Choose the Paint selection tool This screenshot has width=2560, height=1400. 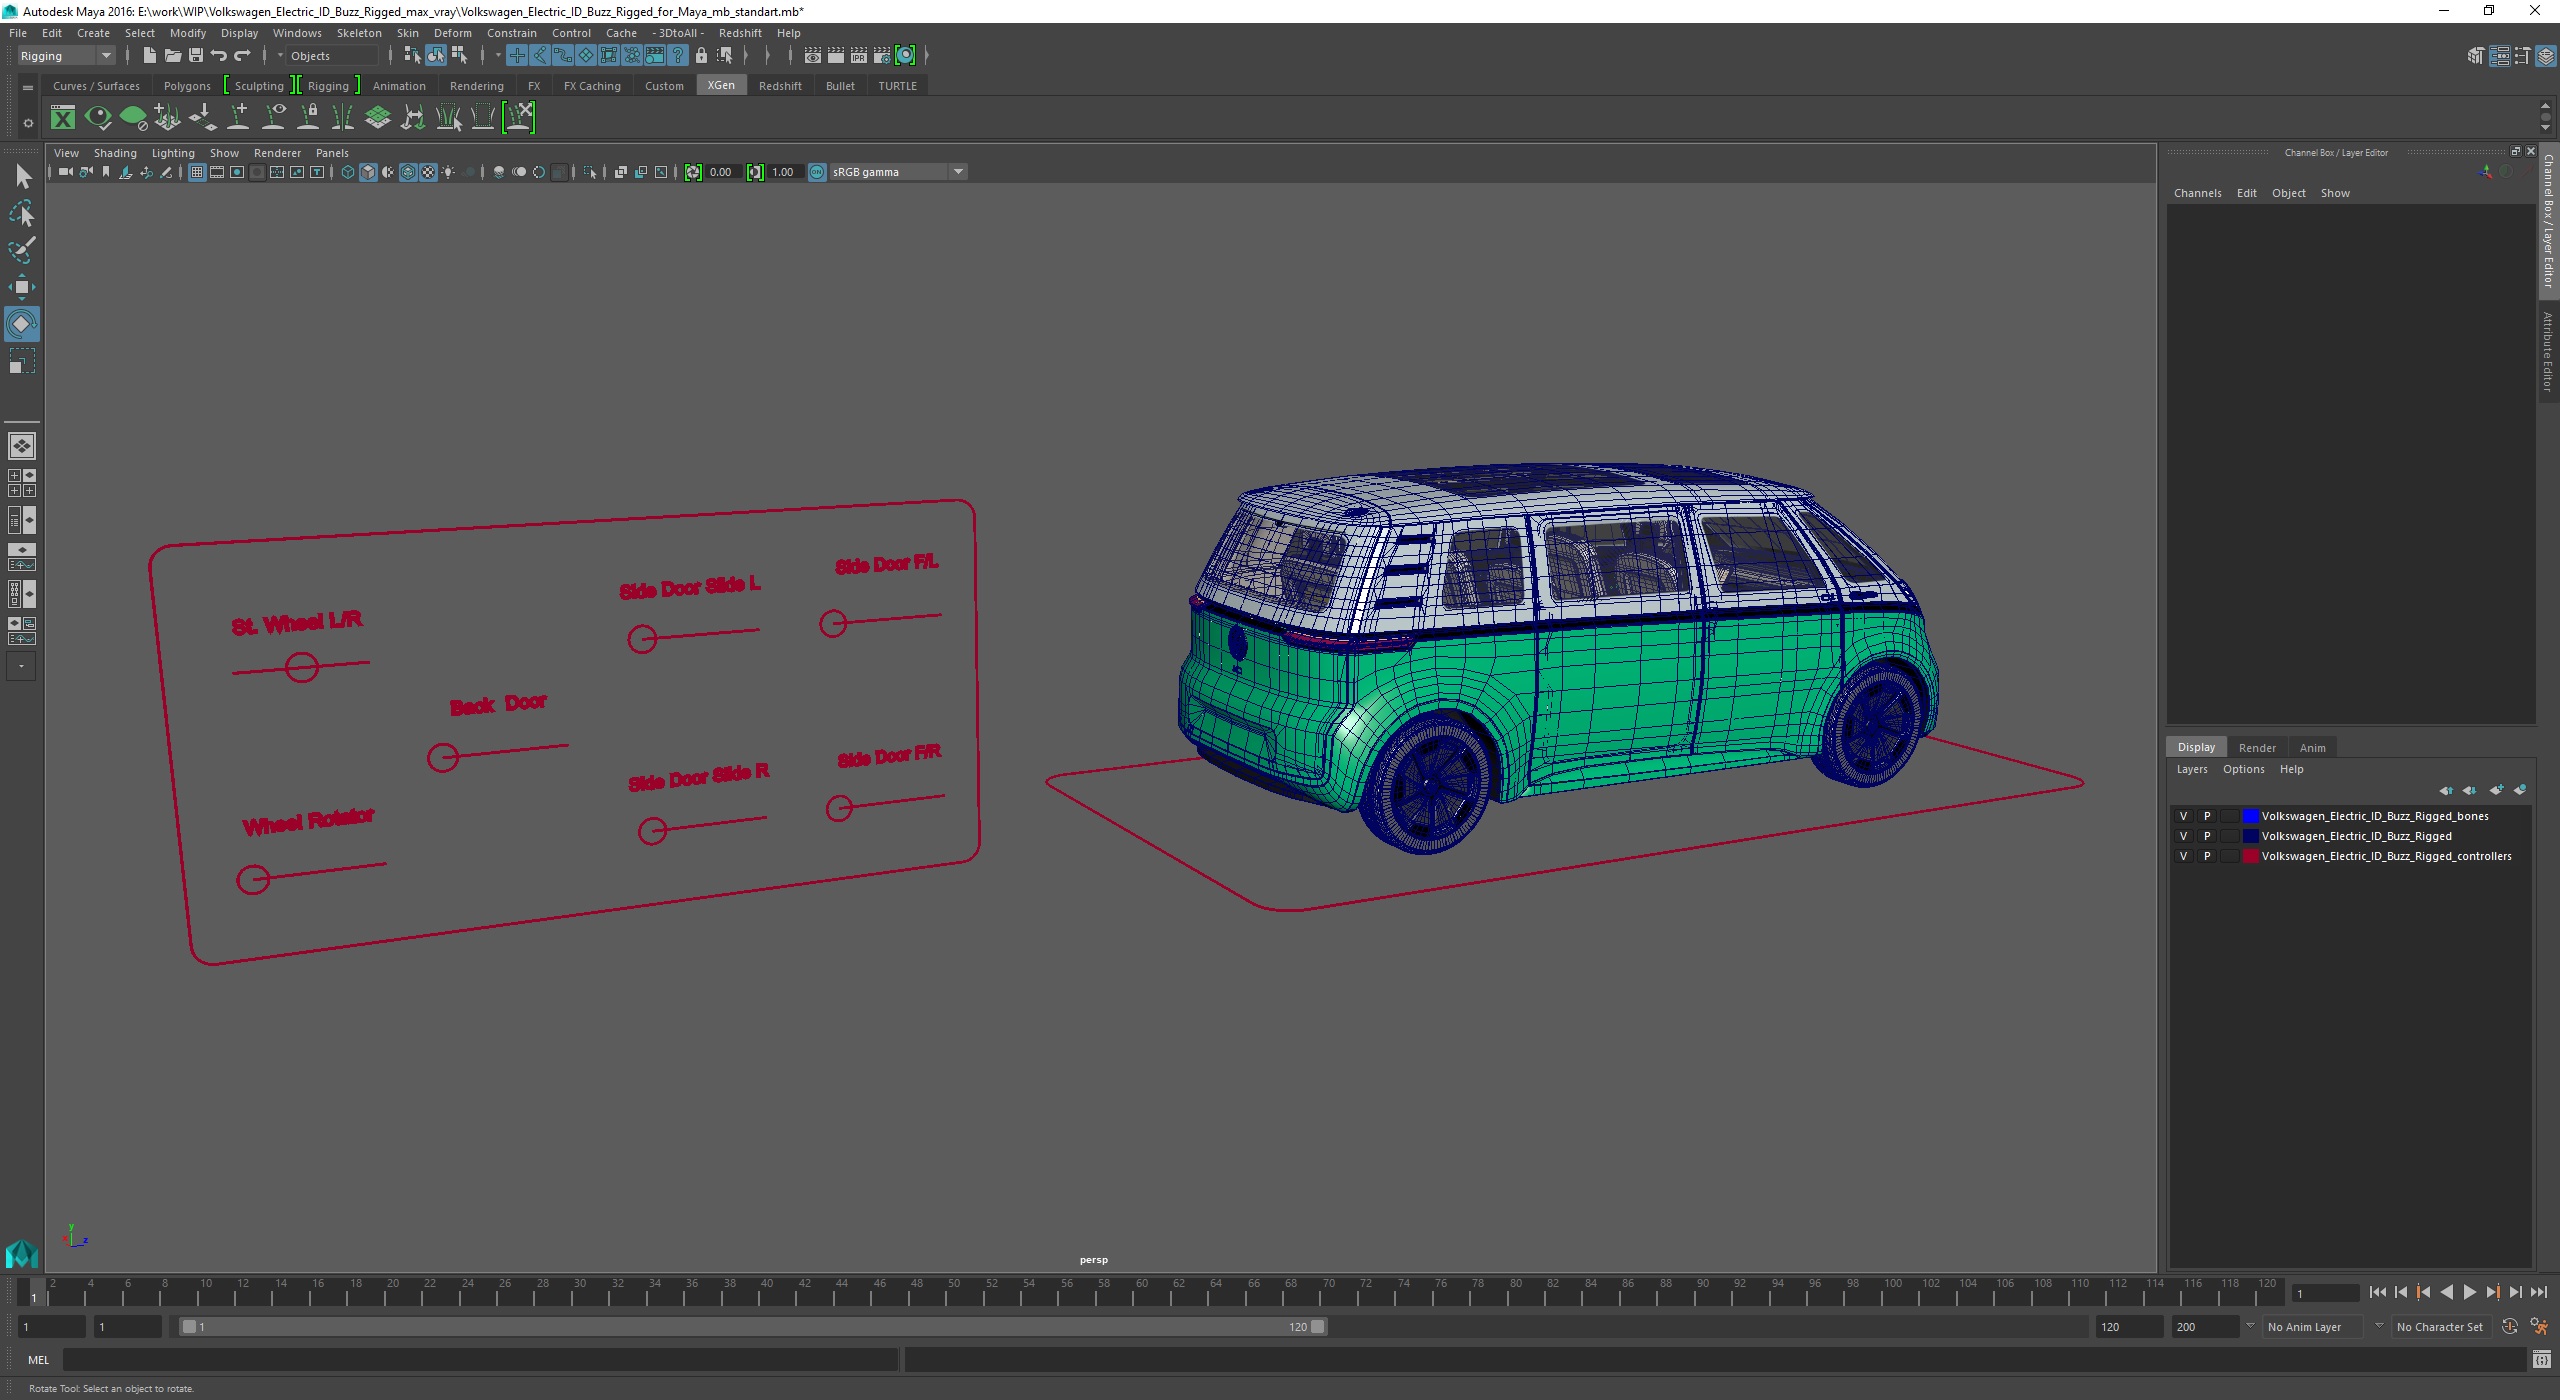[22, 250]
